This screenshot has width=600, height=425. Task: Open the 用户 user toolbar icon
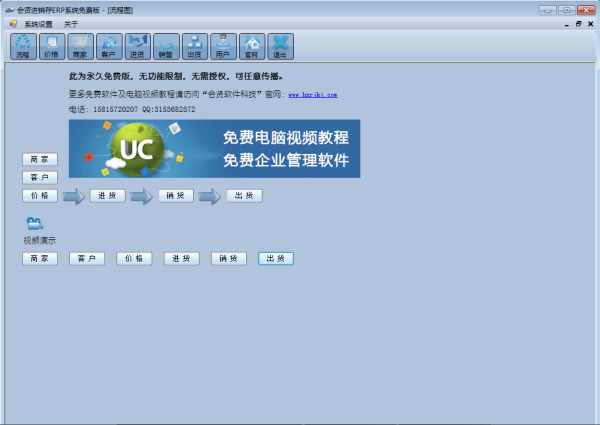pyautogui.click(x=223, y=46)
